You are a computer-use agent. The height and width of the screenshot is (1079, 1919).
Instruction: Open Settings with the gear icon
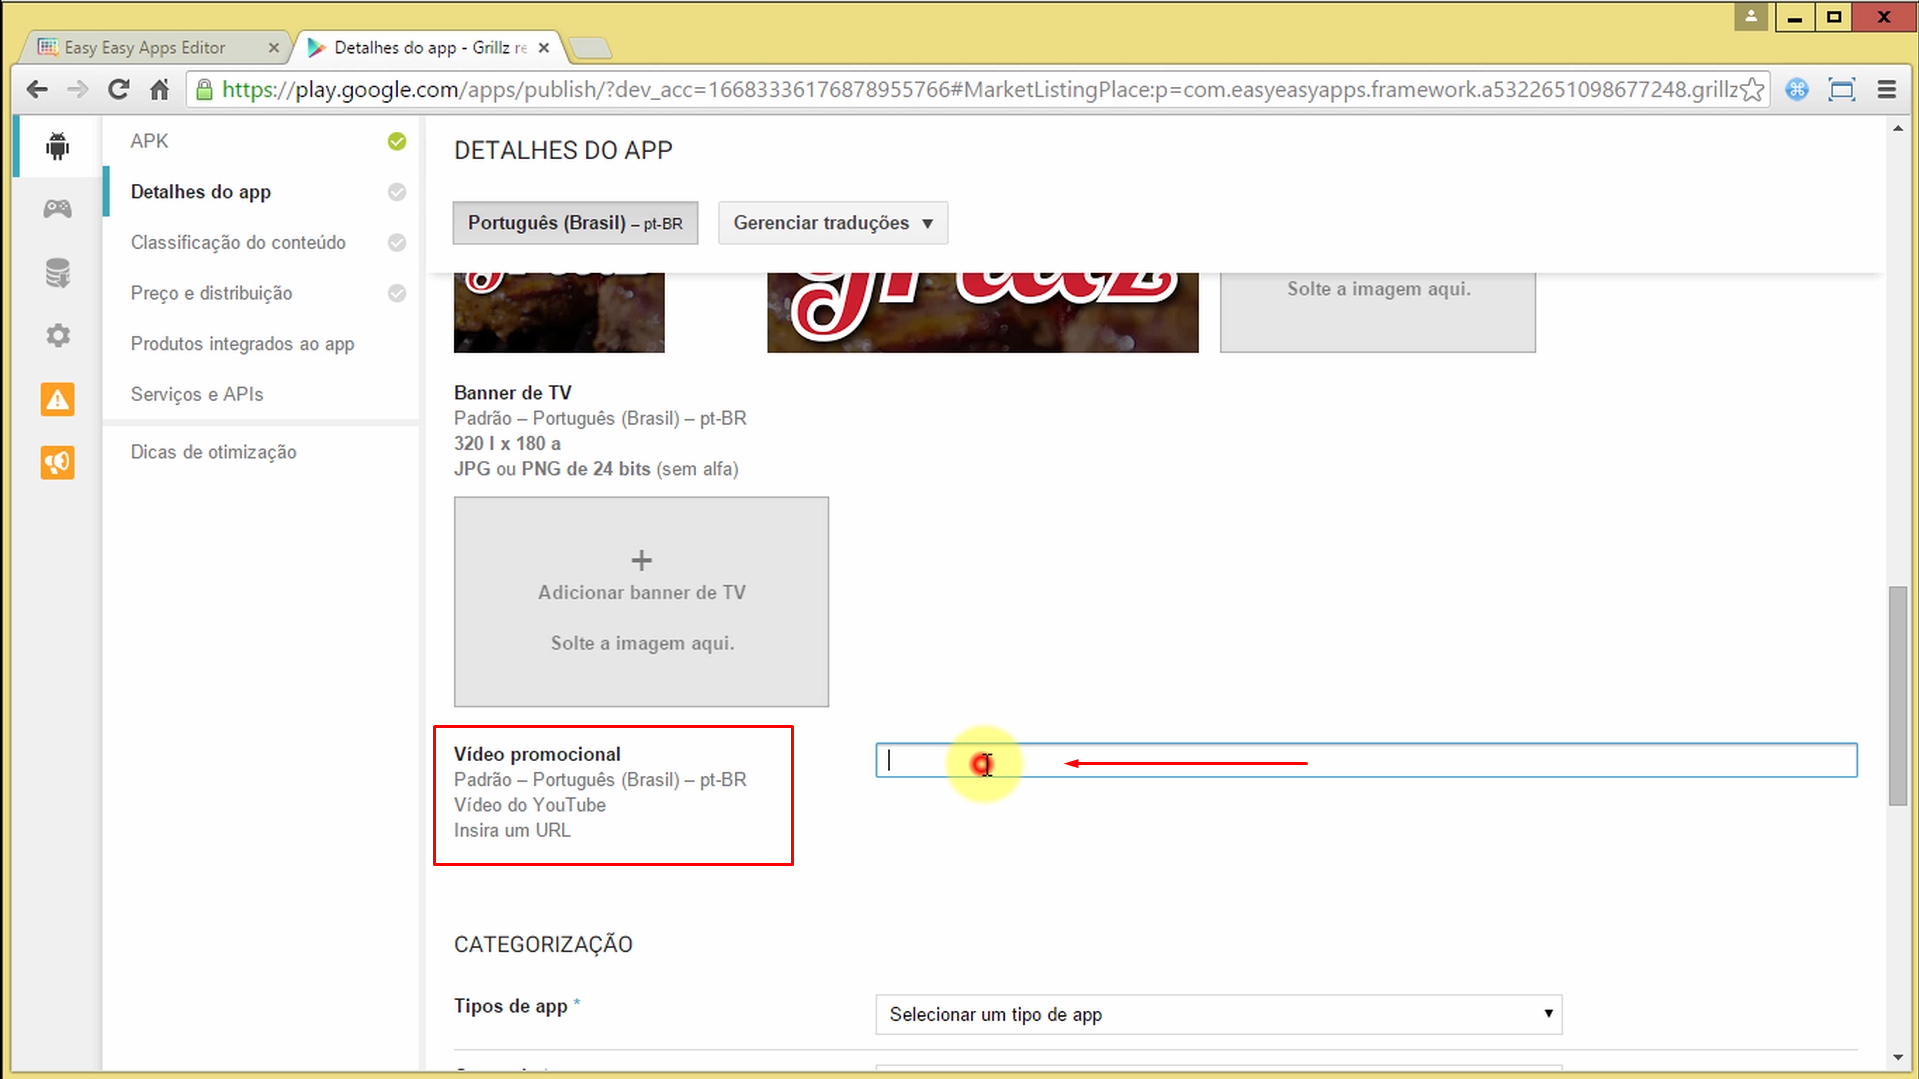coord(57,335)
